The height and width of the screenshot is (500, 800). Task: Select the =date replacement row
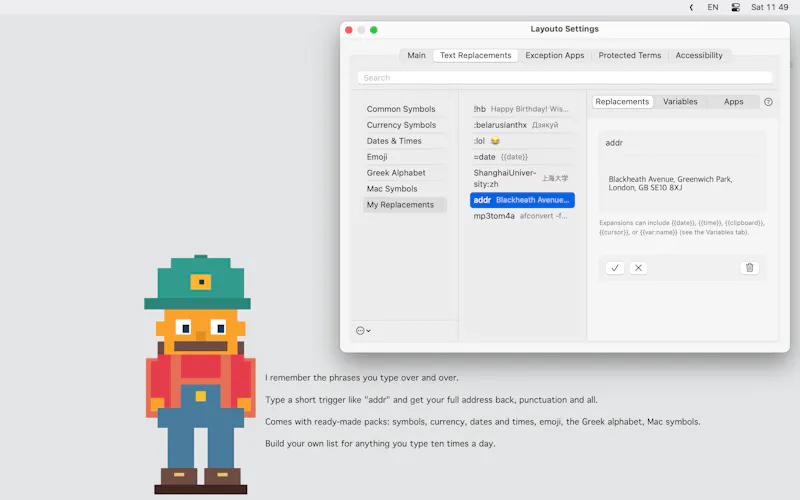tap(522, 157)
